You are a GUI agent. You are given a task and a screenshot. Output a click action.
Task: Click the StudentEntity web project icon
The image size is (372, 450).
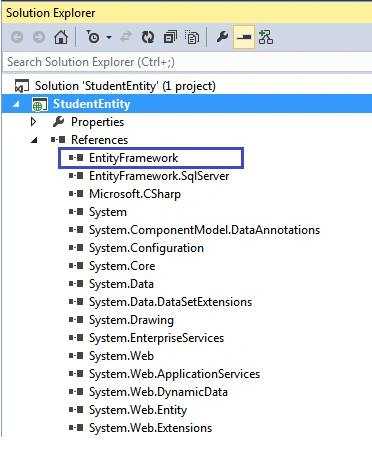pos(39,104)
